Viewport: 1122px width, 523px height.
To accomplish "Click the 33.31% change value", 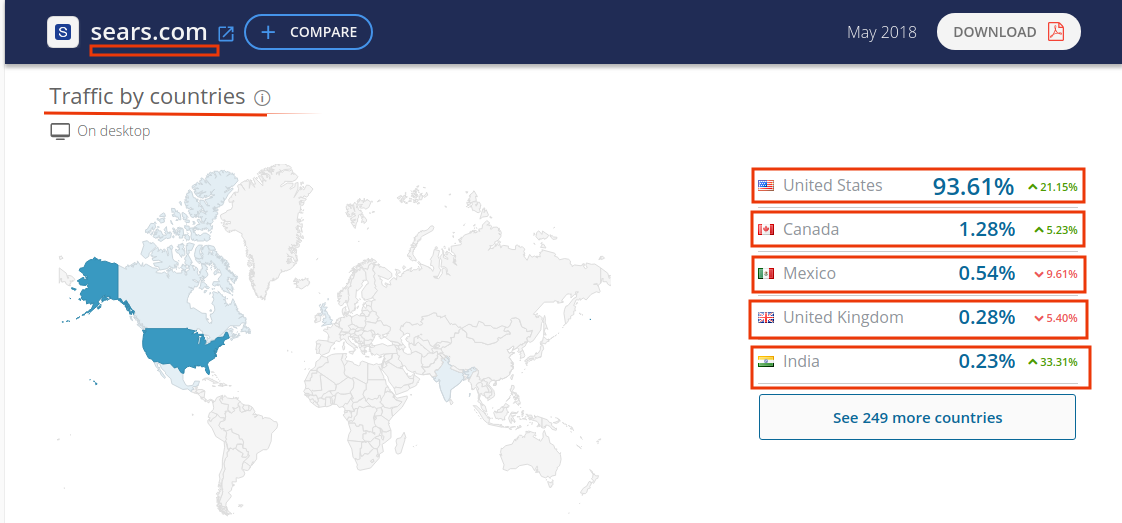I will pyautogui.click(x=1059, y=362).
